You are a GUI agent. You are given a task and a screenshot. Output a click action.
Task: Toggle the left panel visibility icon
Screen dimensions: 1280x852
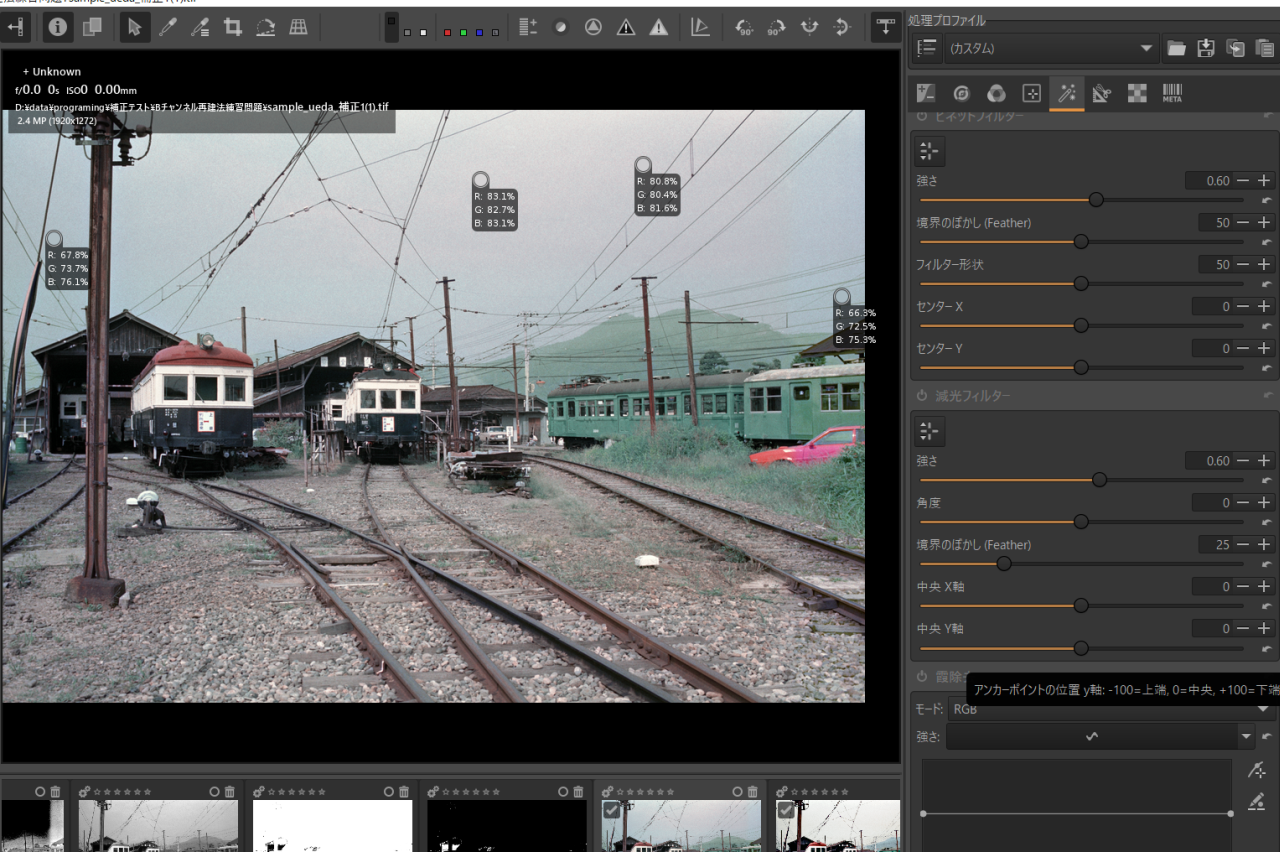[16, 28]
